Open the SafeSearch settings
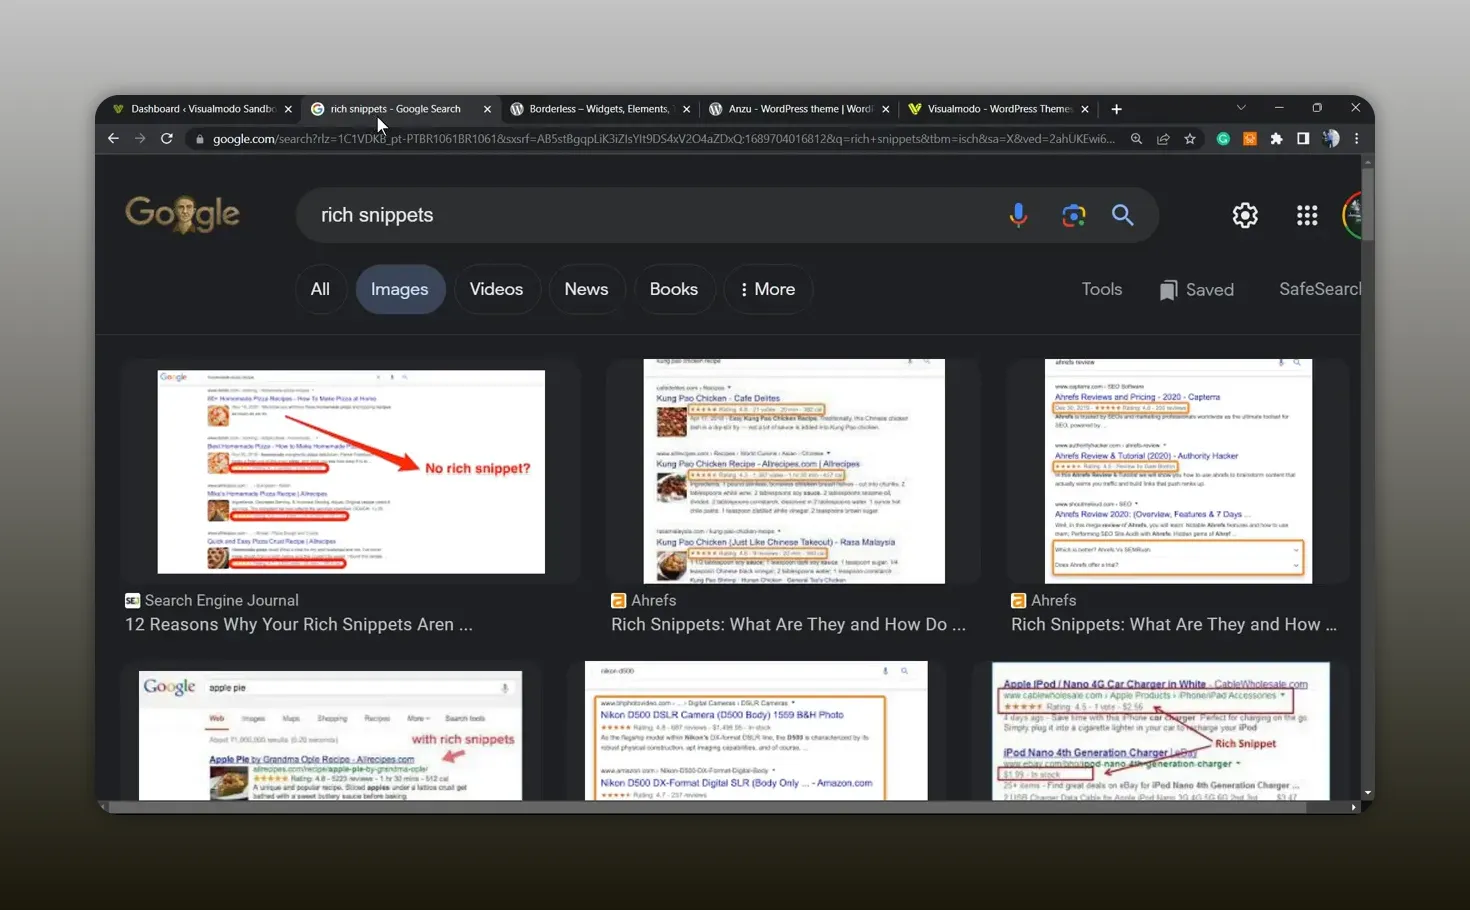This screenshot has width=1470, height=910. point(1320,289)
